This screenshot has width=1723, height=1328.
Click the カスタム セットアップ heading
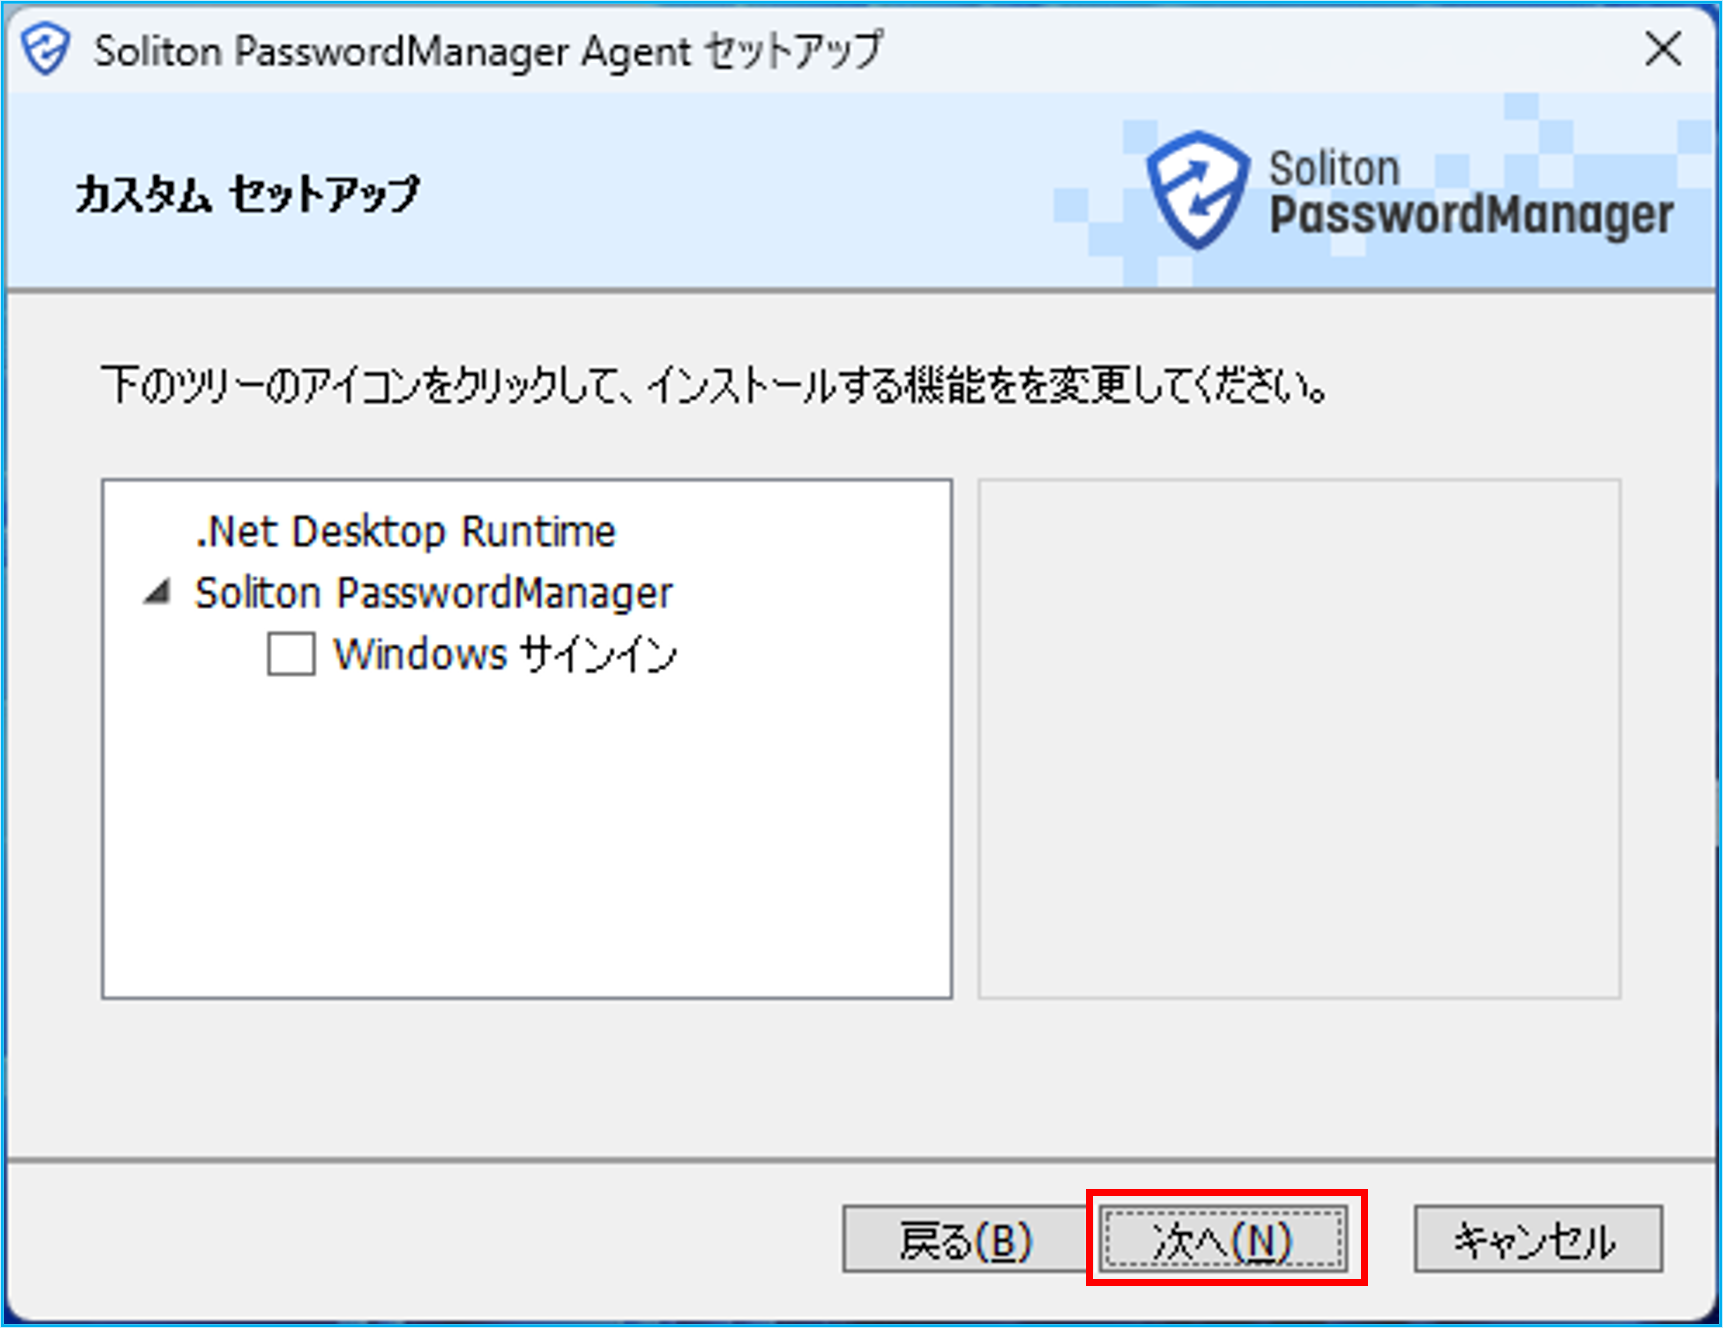pos(248,194)
